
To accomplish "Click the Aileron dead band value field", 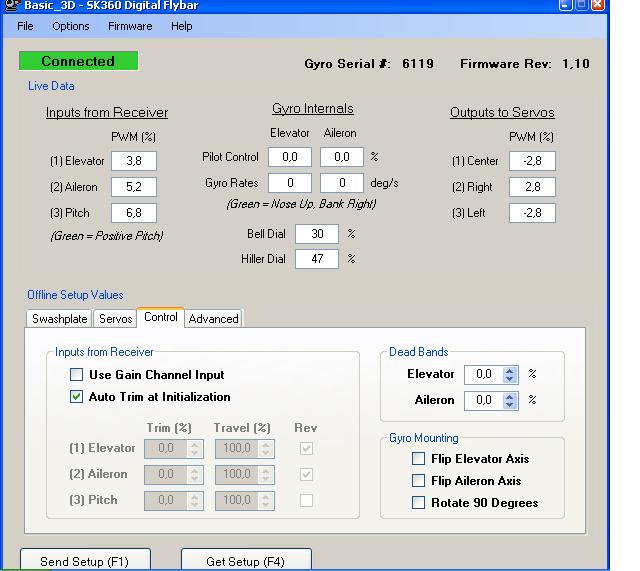I will tap(484, 400).
